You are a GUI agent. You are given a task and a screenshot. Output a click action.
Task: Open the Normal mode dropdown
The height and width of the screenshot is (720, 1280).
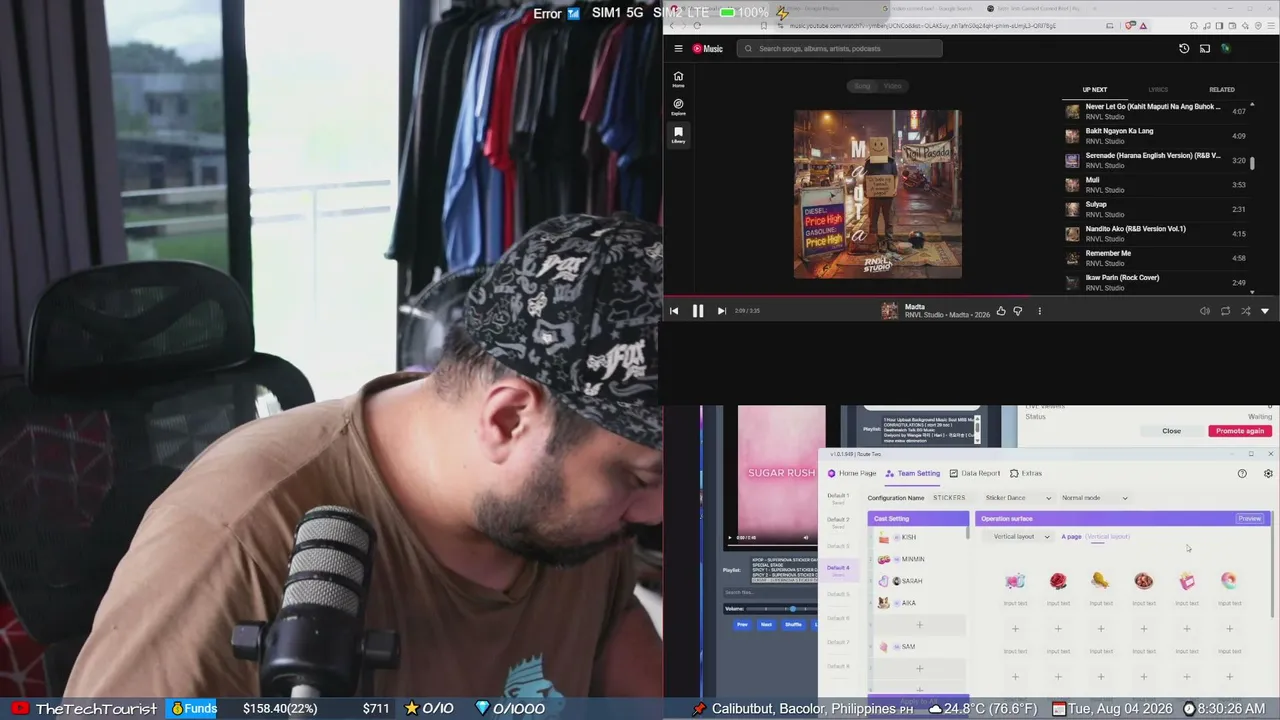(1094, 498)
